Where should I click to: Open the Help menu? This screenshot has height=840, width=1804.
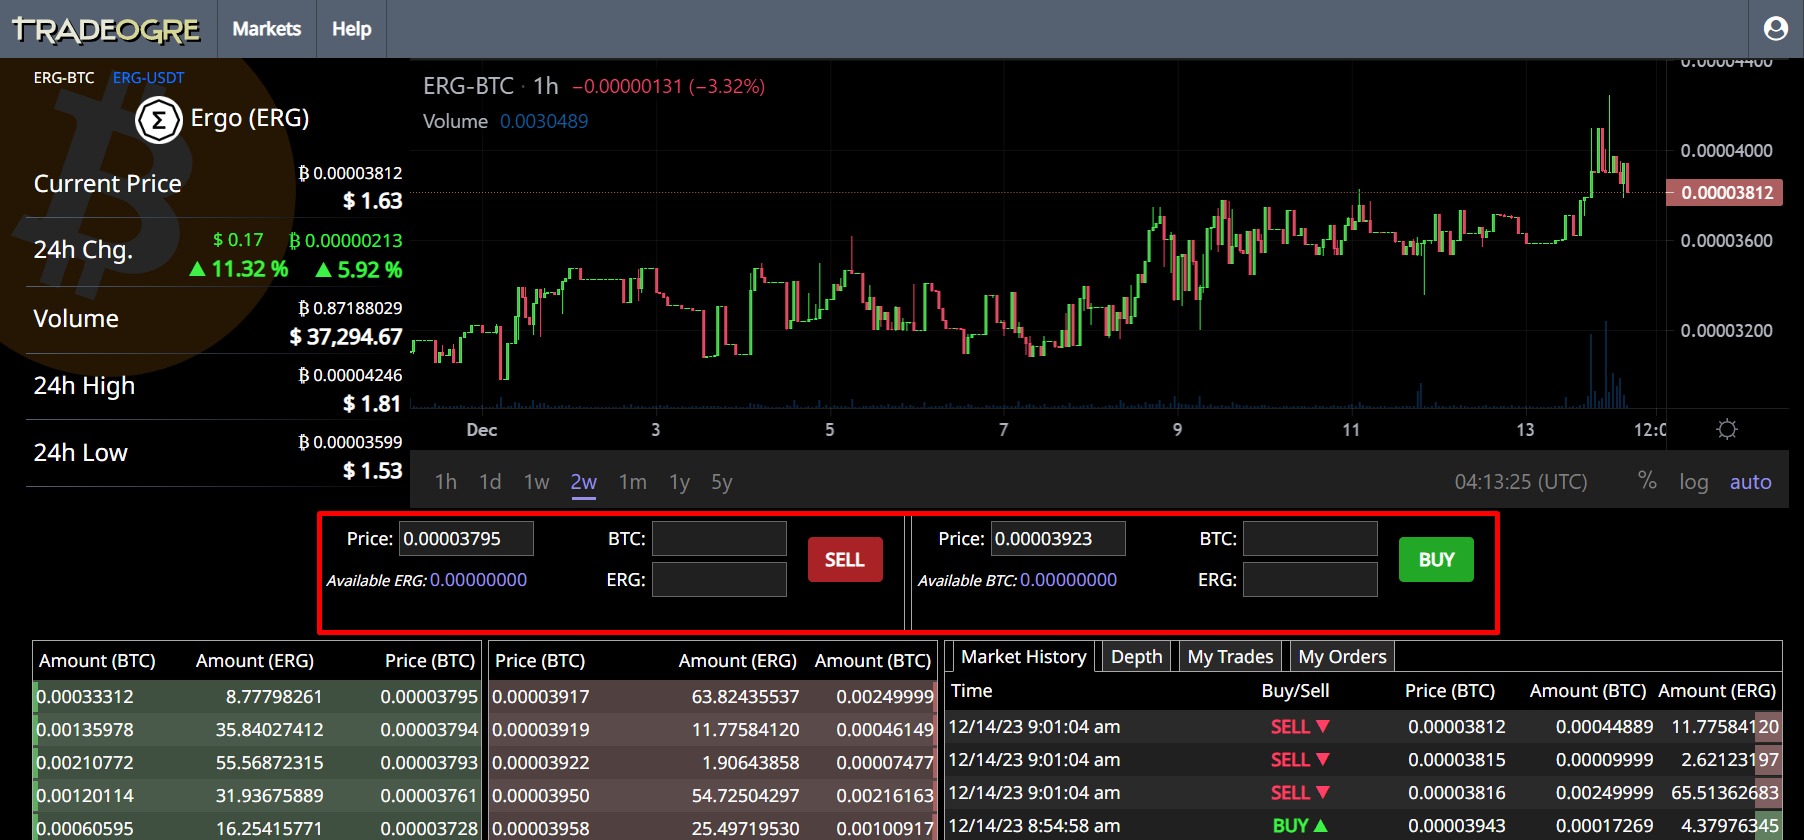click(351, 29)
